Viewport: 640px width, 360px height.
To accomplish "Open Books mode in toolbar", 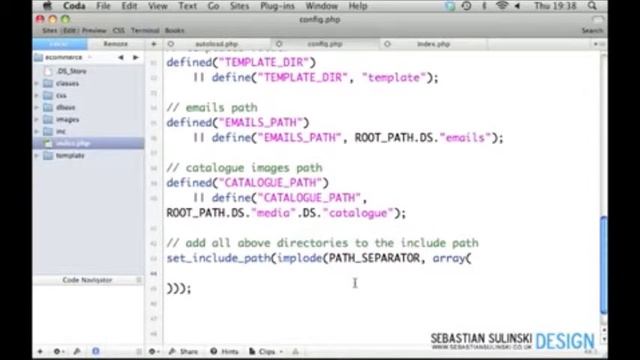I will (174, 31).
